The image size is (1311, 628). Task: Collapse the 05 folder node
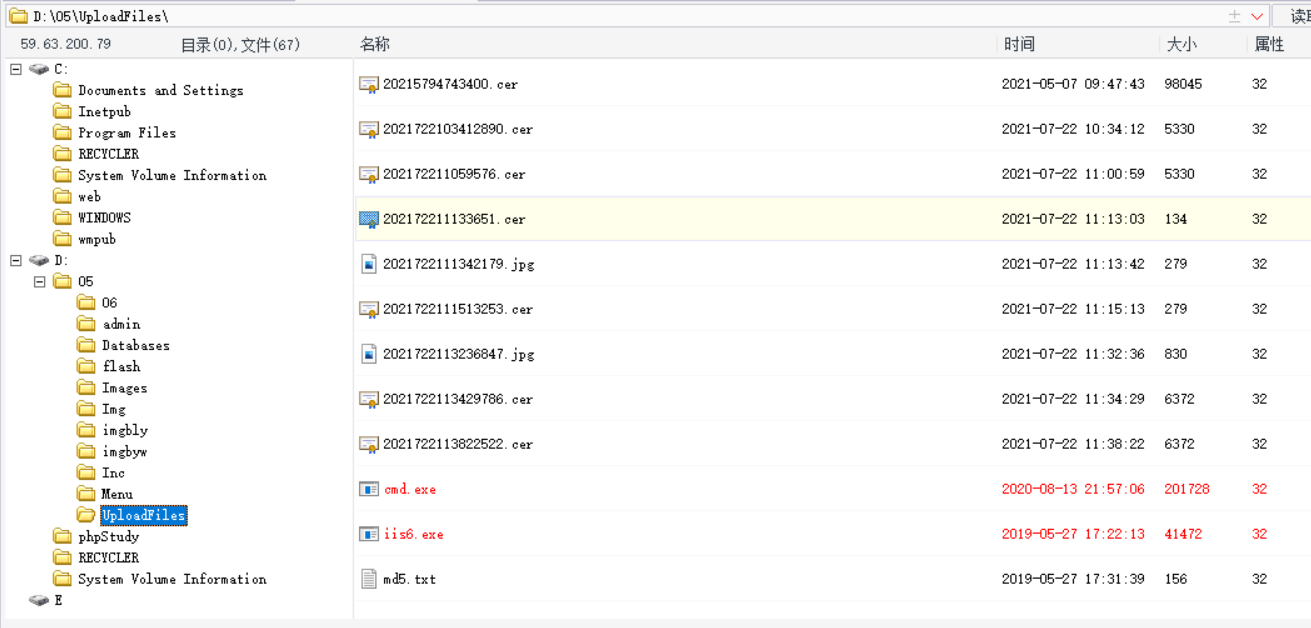pos(39,281)
